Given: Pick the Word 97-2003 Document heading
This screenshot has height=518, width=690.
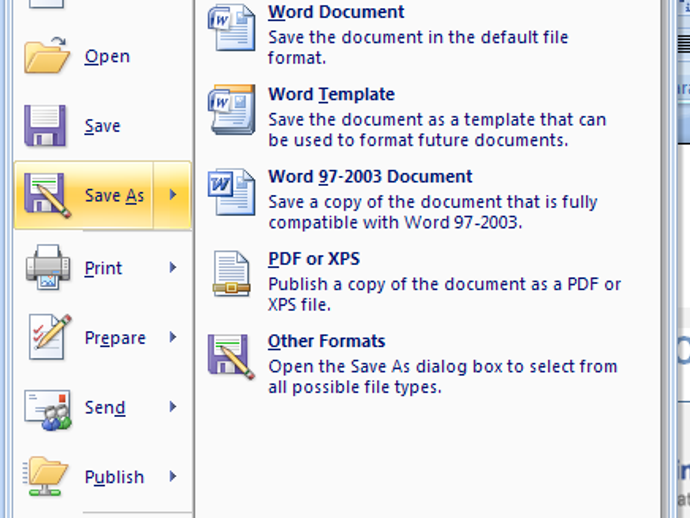Looking at the screenshot, I should [x=370, y=176].
